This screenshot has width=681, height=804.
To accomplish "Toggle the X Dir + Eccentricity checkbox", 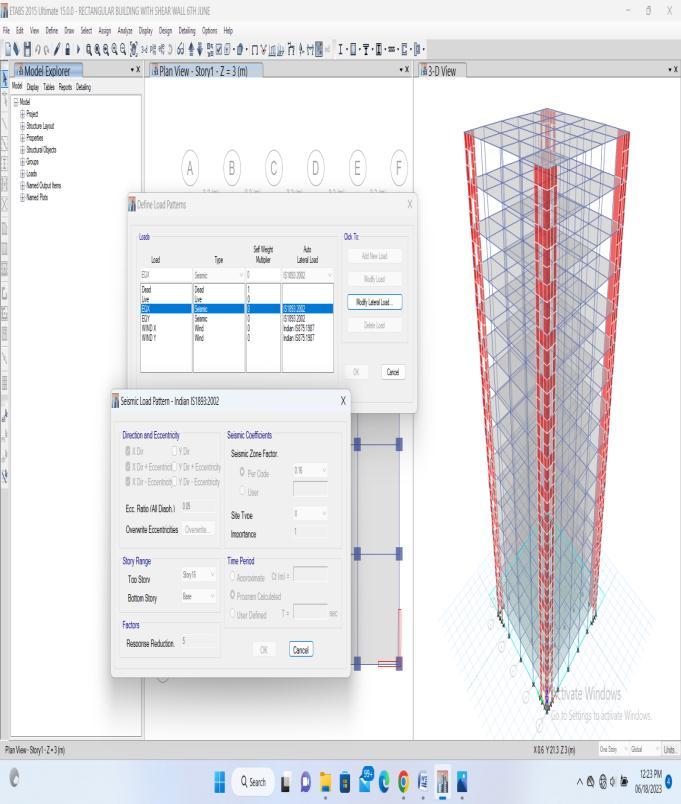I will (x=128, y=467).
